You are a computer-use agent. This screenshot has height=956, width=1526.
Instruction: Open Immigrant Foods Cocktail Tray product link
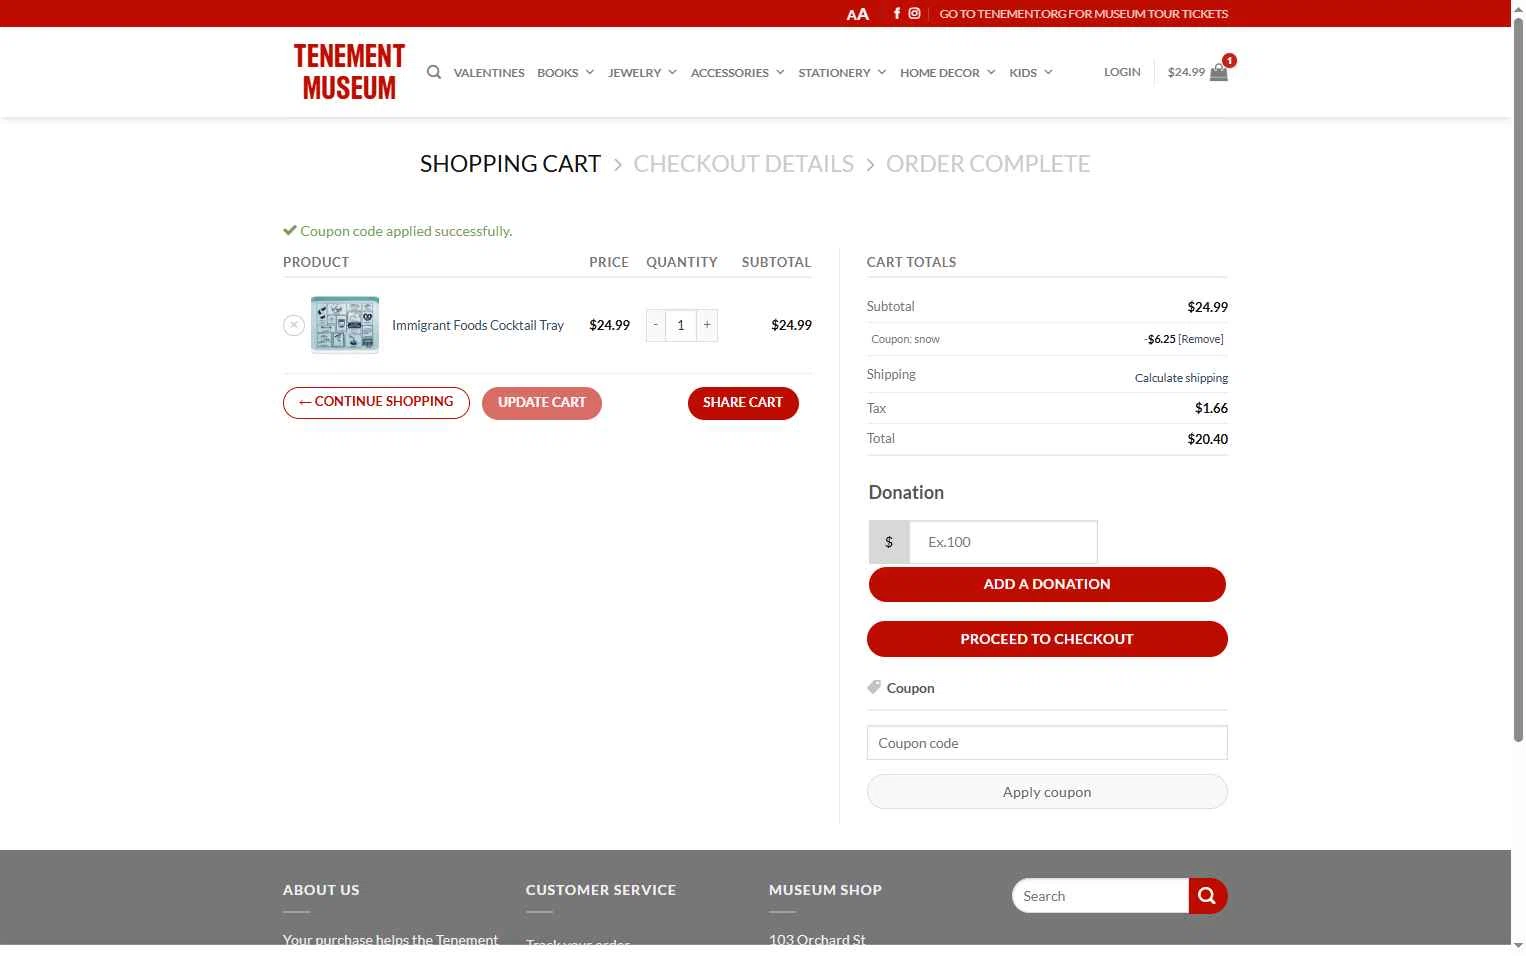[478, 325]
